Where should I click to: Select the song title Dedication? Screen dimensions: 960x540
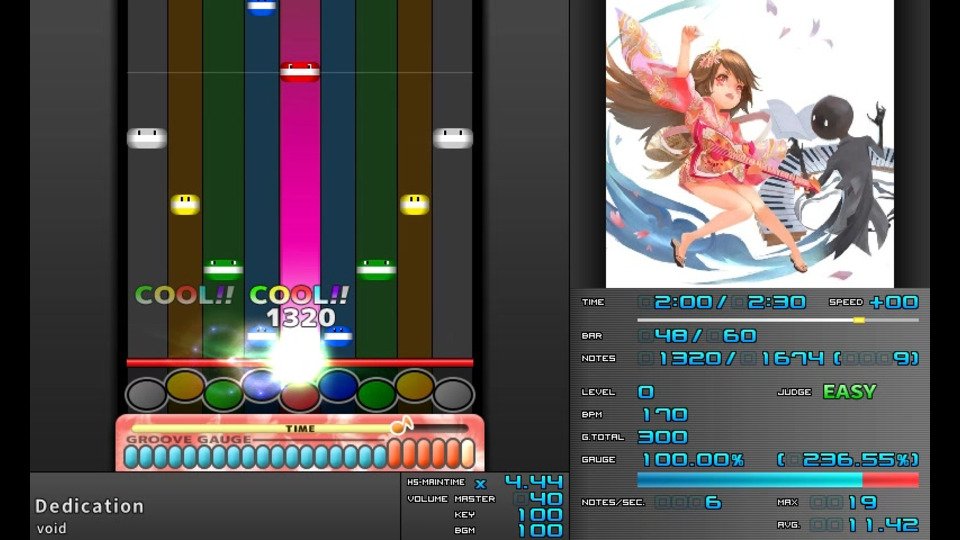coord(89,506)
